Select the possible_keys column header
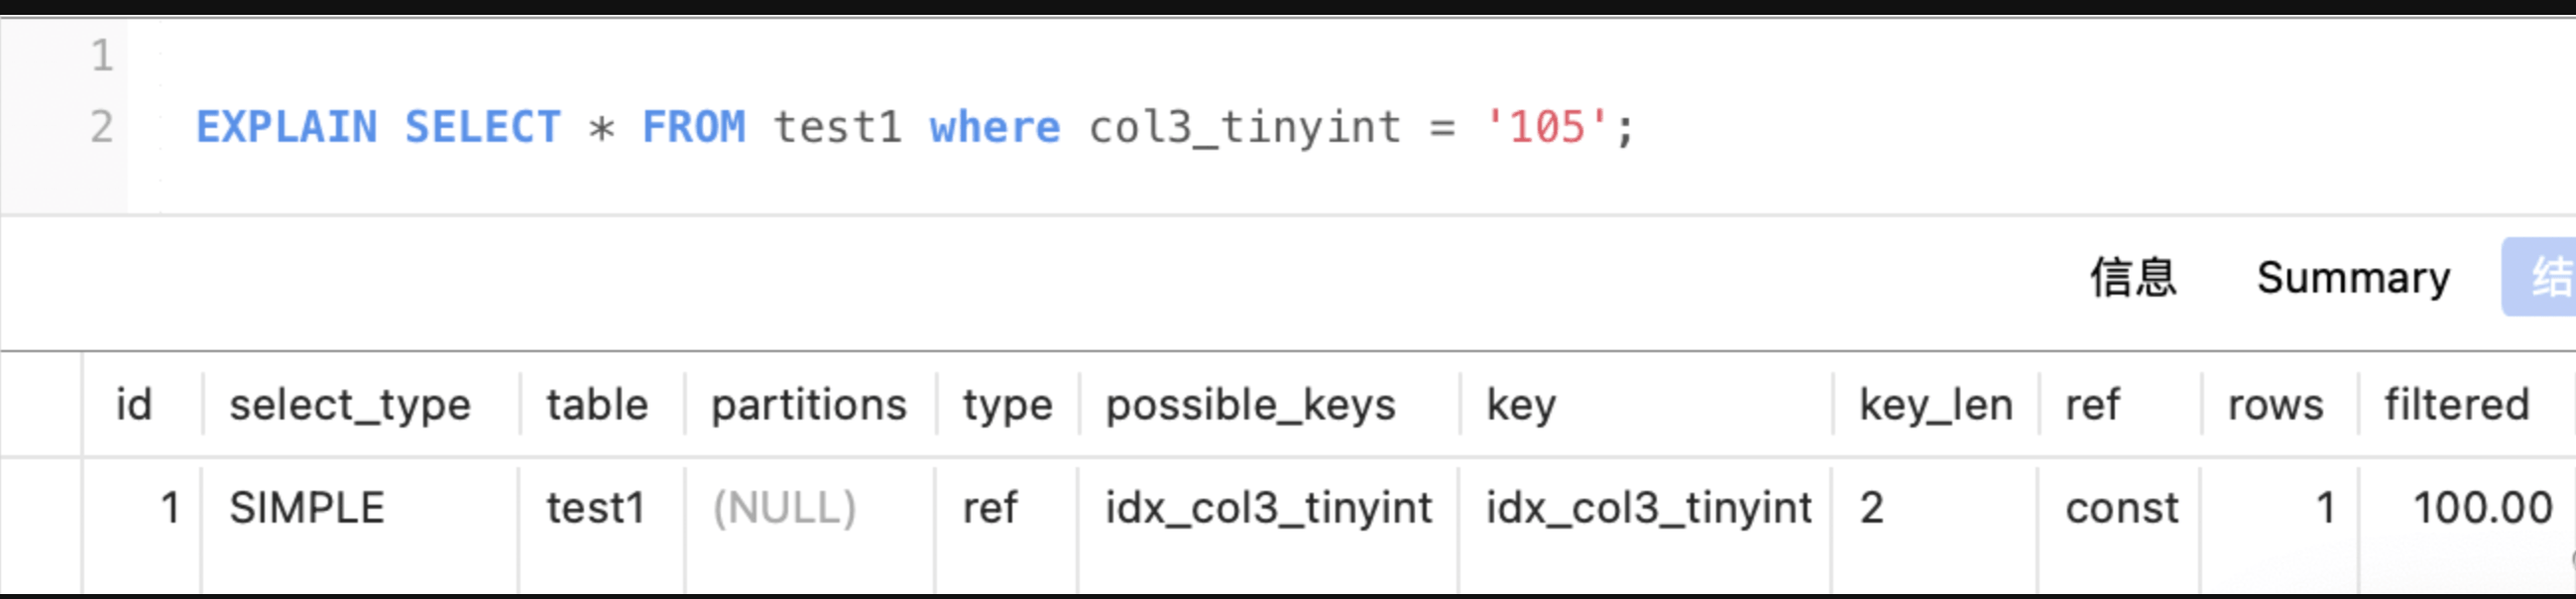The width and height of the screenshot is (2576, 599). [1250, 405]
